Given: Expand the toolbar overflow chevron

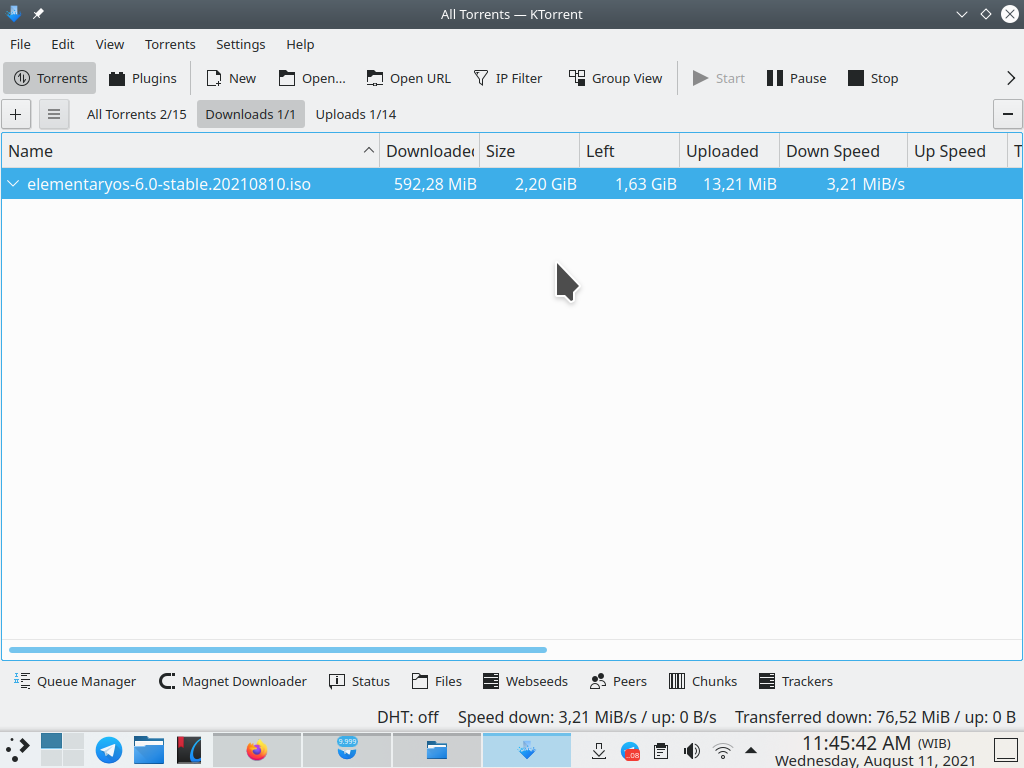Looking at the screenshot, I should (x=1011, y=78).
